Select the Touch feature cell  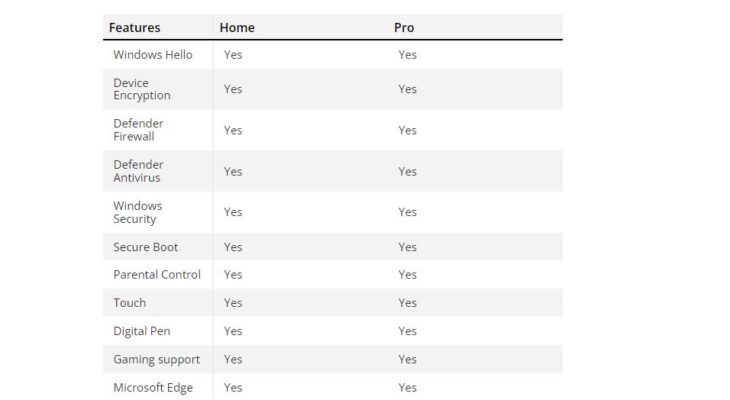[x=130, y=303]
